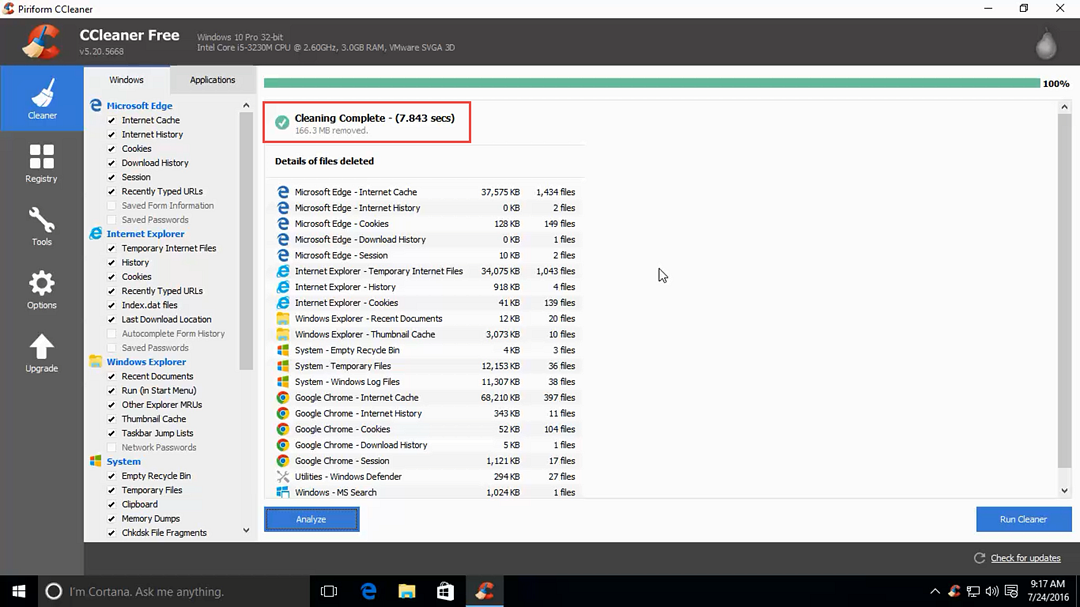Open the Windows Store from the taskbar
The height and width of the screenshot is (607, 1080).
tap(446, 591)
